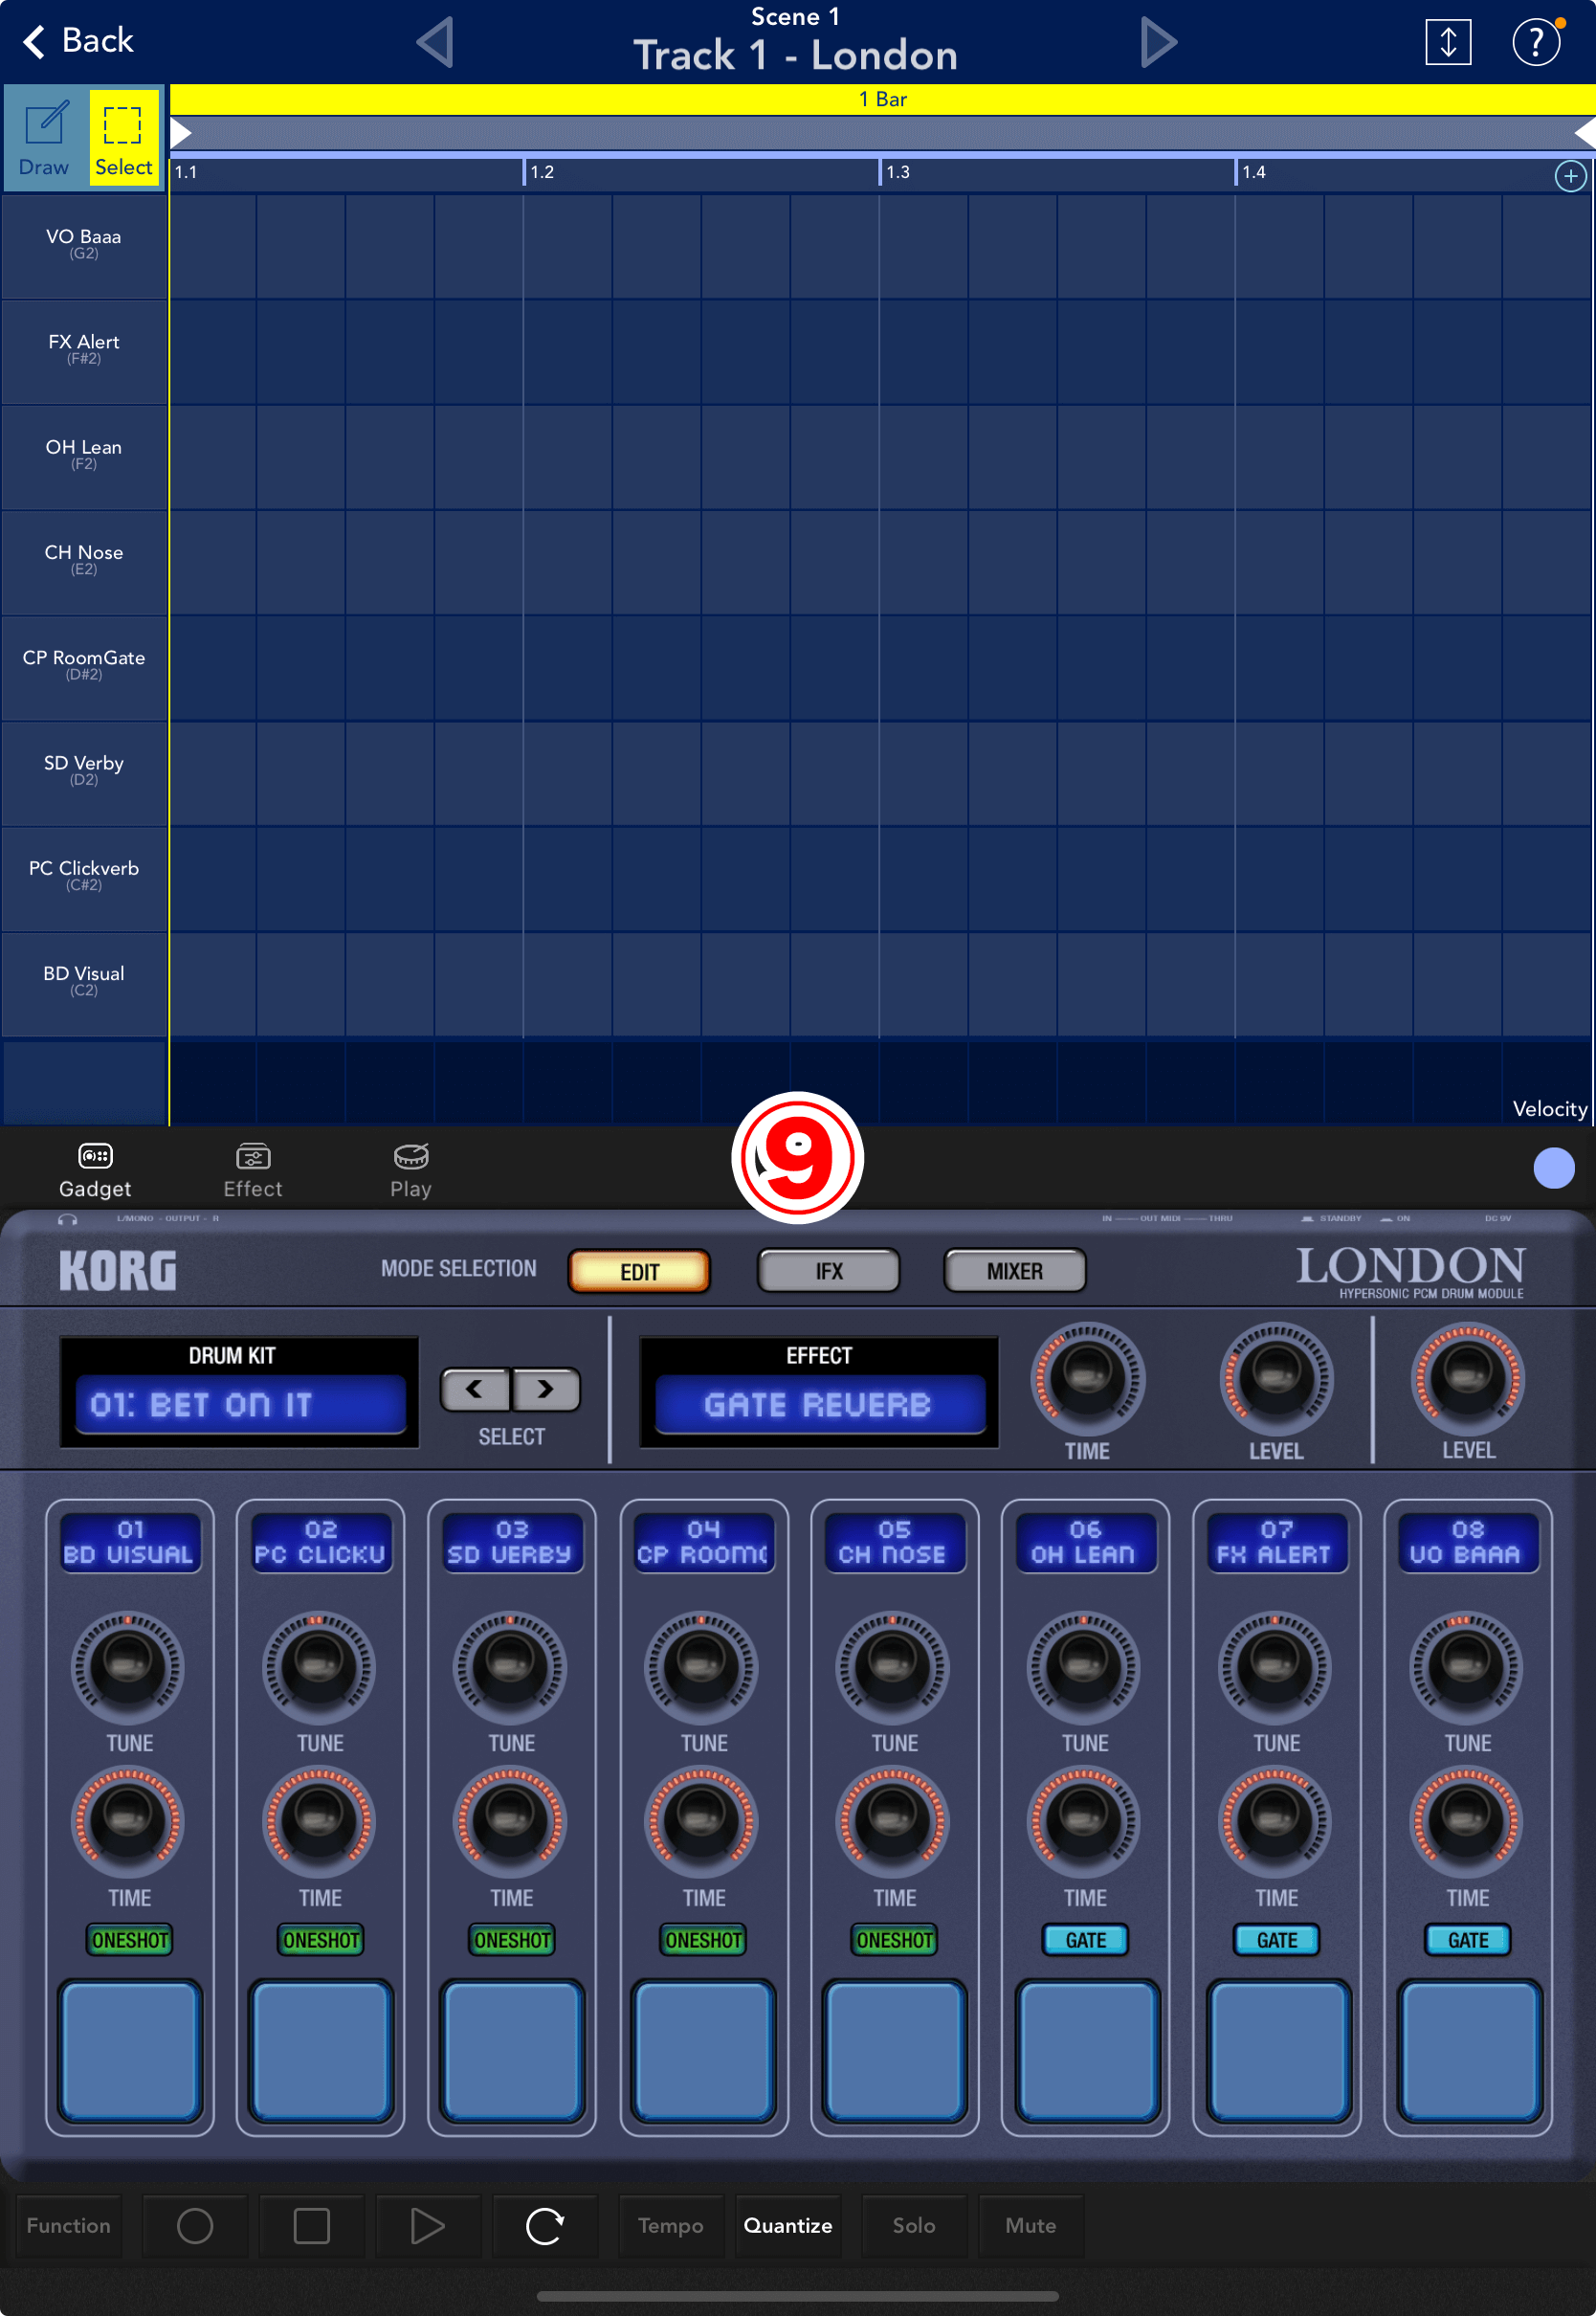Toggle GATE on pad 06 OH Lean

pyautogui.click(x=1085, y=1940)
